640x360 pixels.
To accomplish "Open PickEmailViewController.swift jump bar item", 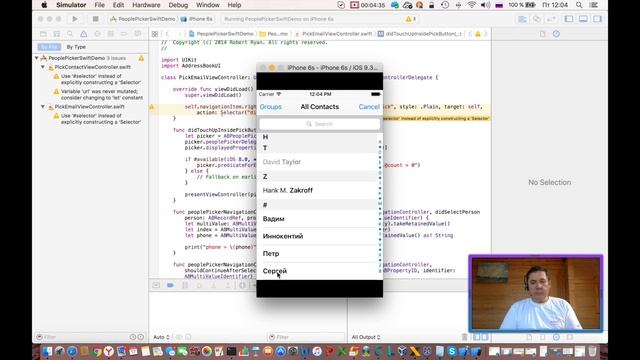I will (x=333, y=34).
